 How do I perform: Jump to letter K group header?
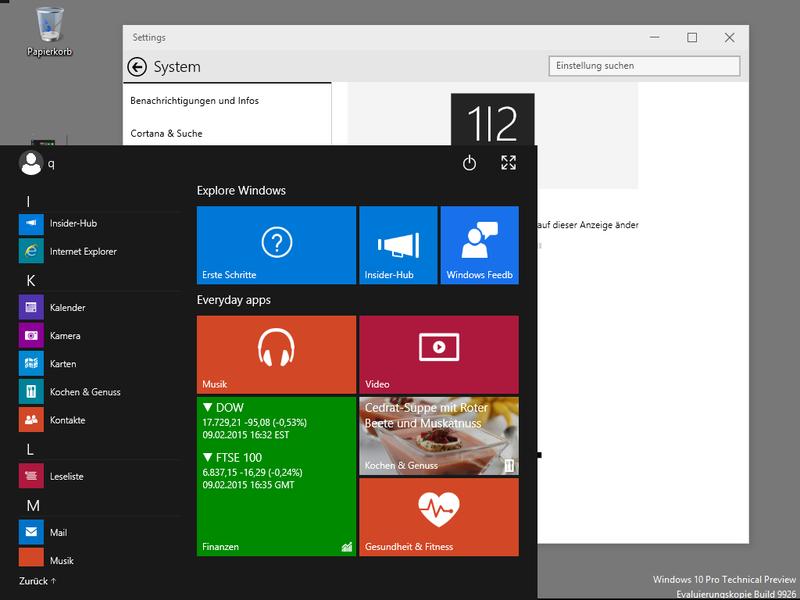31,281
